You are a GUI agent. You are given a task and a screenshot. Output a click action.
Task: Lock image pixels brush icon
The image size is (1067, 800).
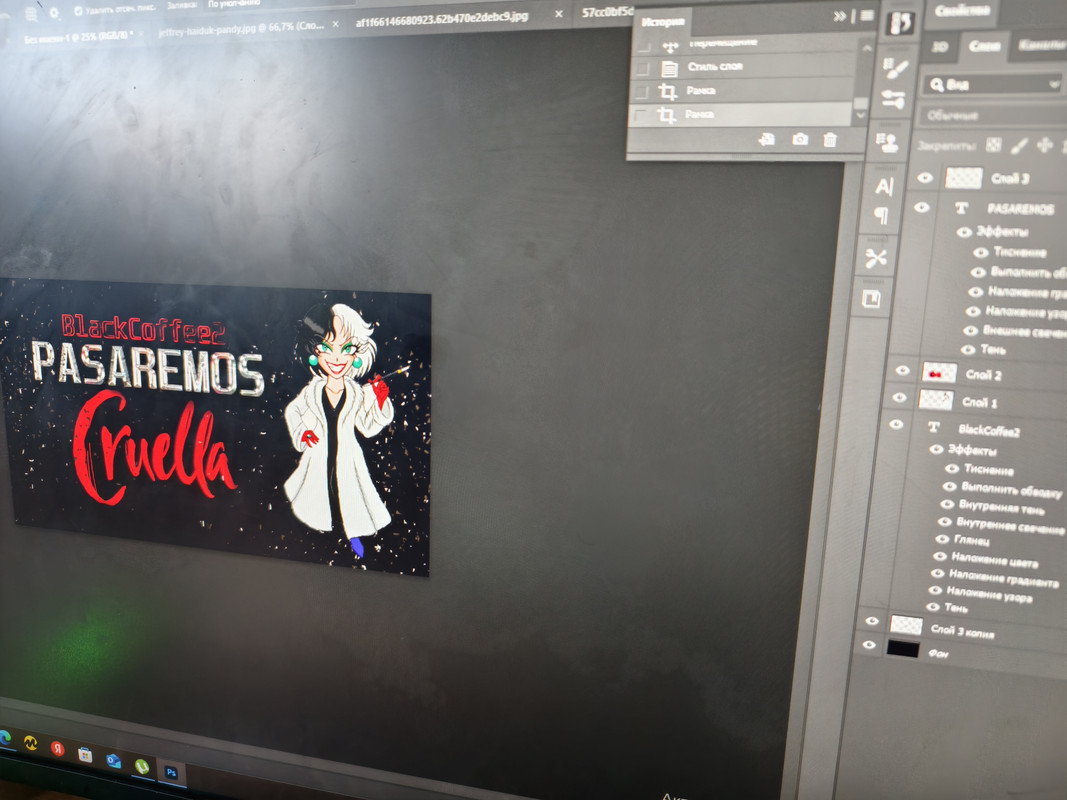coord(1019,145)
